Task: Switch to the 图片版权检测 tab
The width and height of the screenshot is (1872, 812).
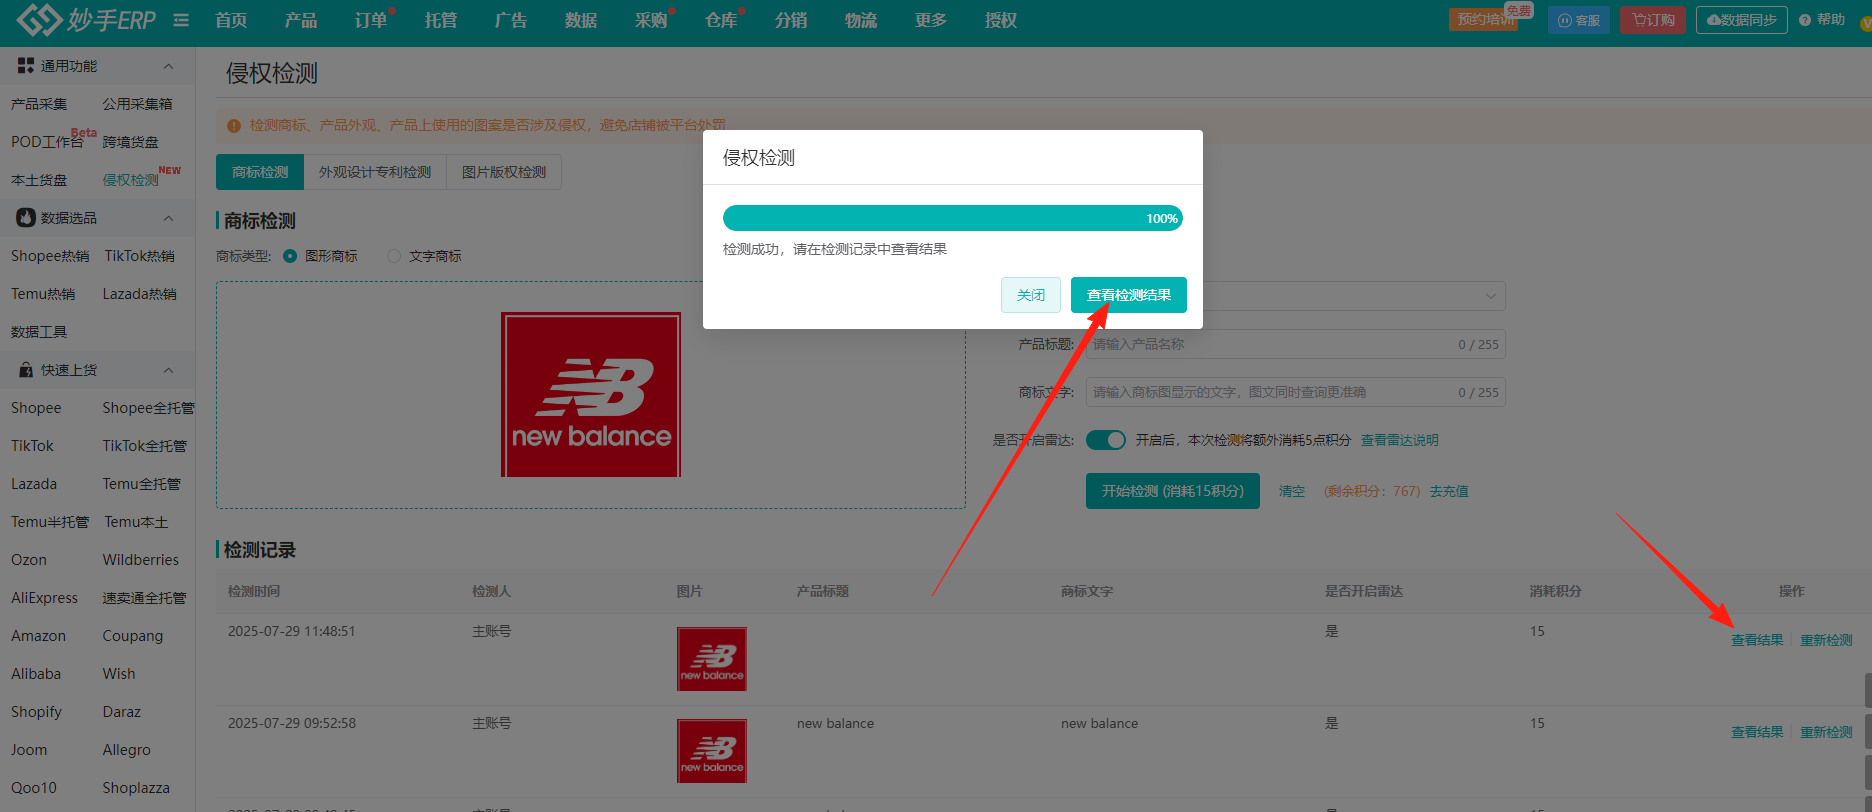Action: (x=504, y=172)
